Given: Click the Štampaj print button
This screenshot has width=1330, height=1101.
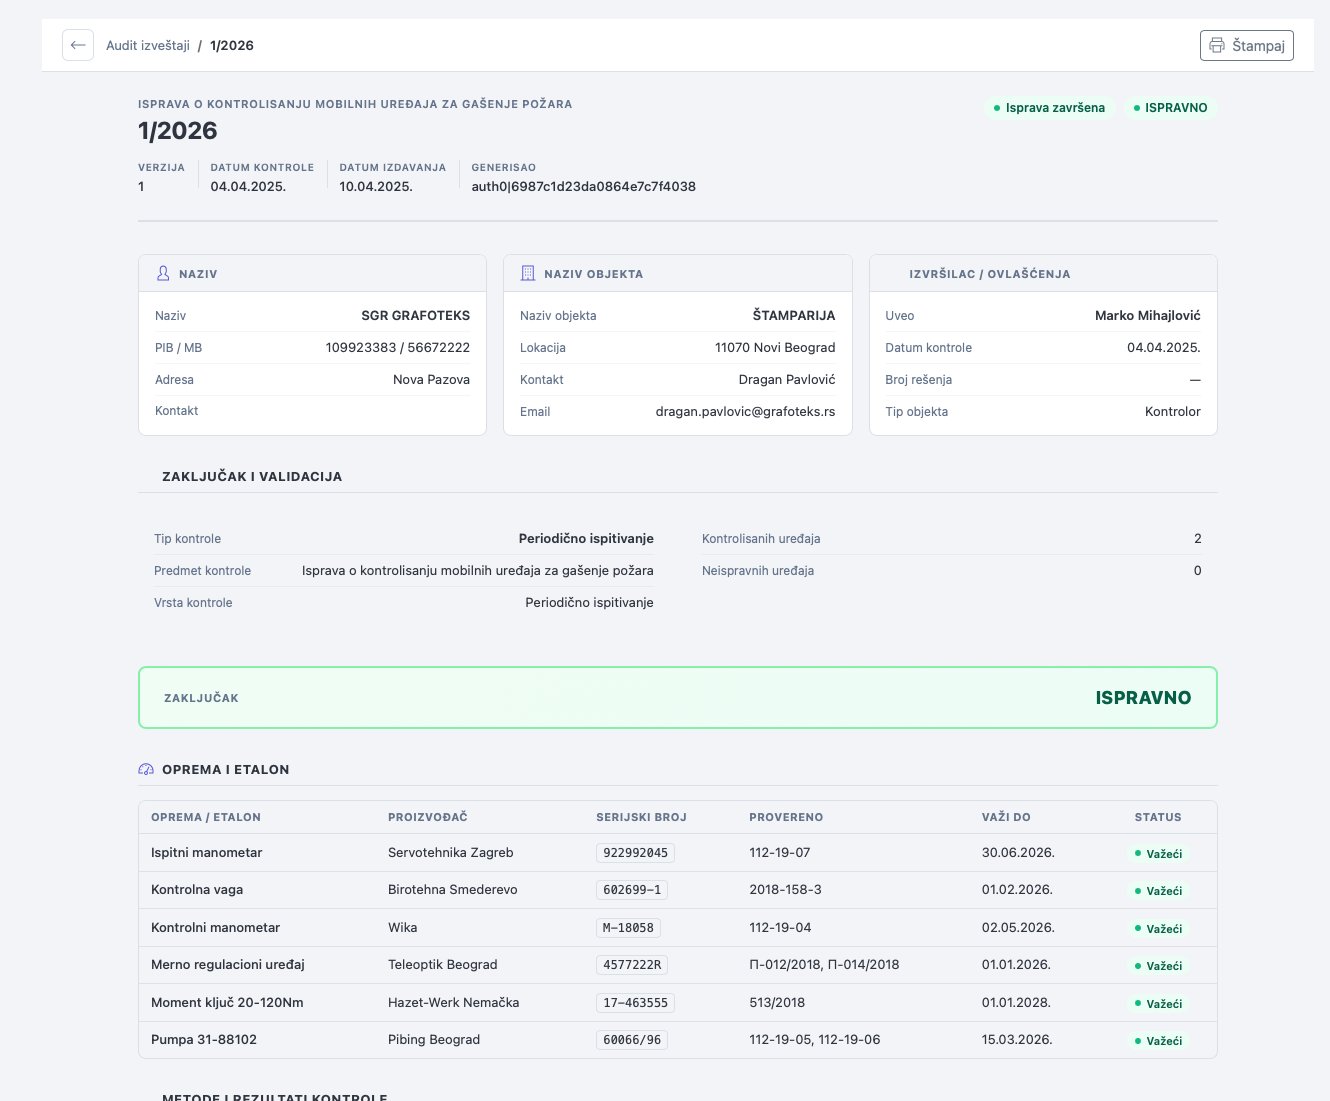Looking at the screenshot, I should tap(1246, 45).
